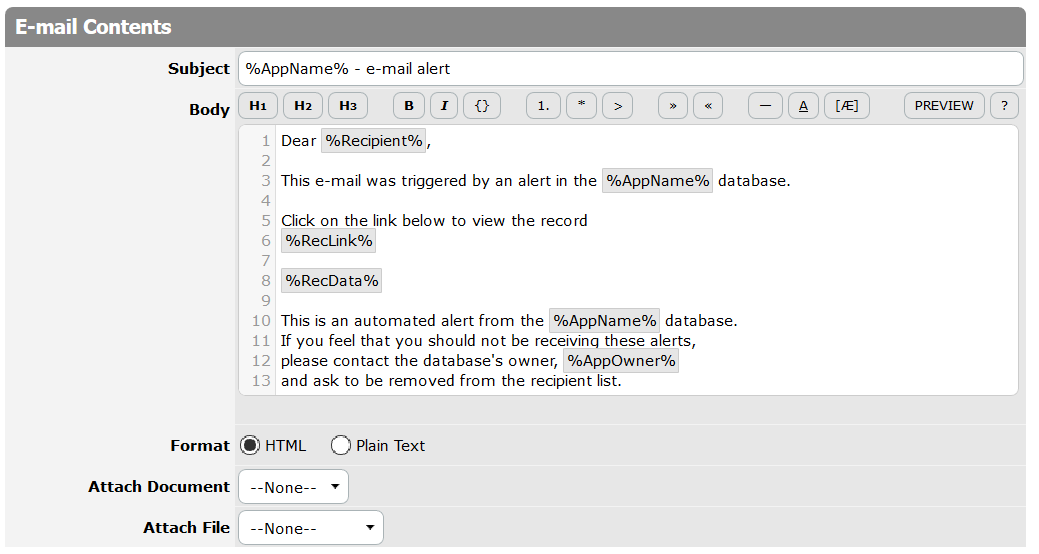Click the %RecLink% token on line 6
This screenshot has width=1039, height=554.
click(x=329, y=241)
